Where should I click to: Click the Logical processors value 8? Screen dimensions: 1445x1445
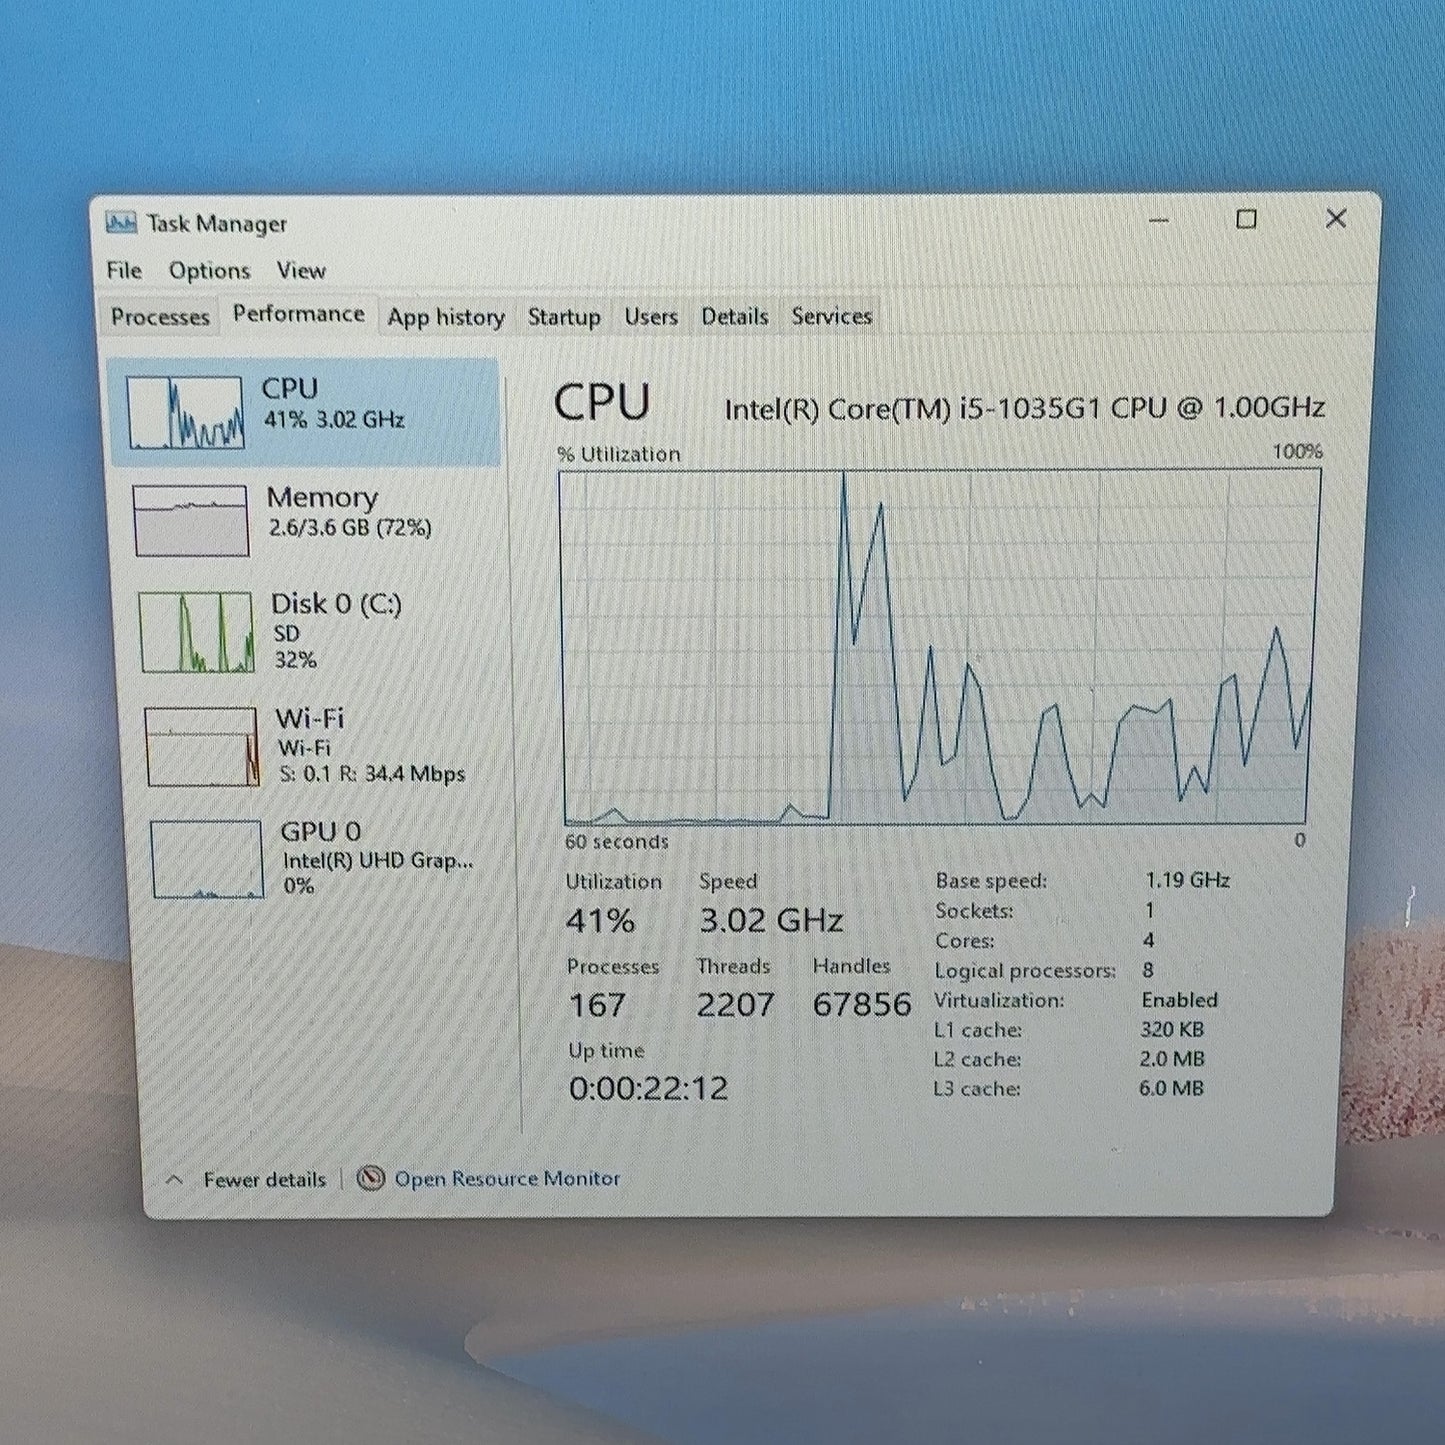pyautogui.click(x=1148, y=970)
